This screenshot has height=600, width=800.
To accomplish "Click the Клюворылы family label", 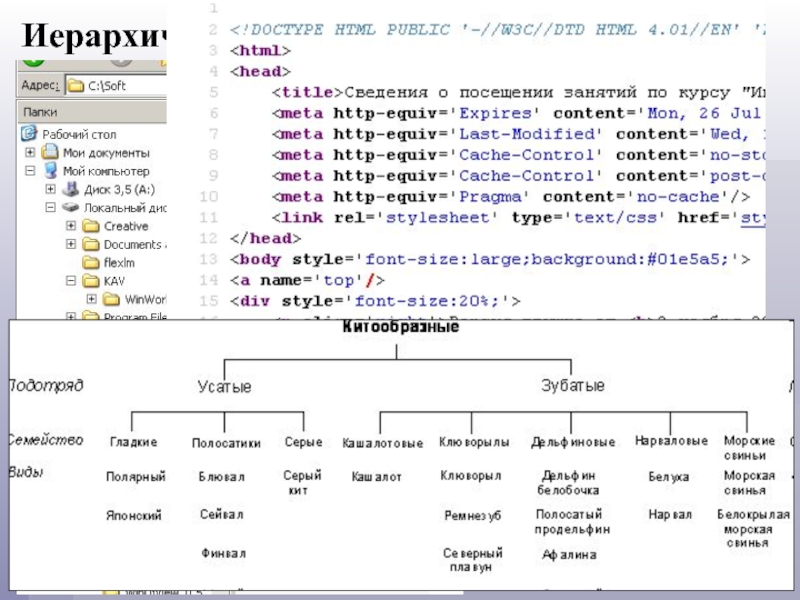I will point(474,442).
